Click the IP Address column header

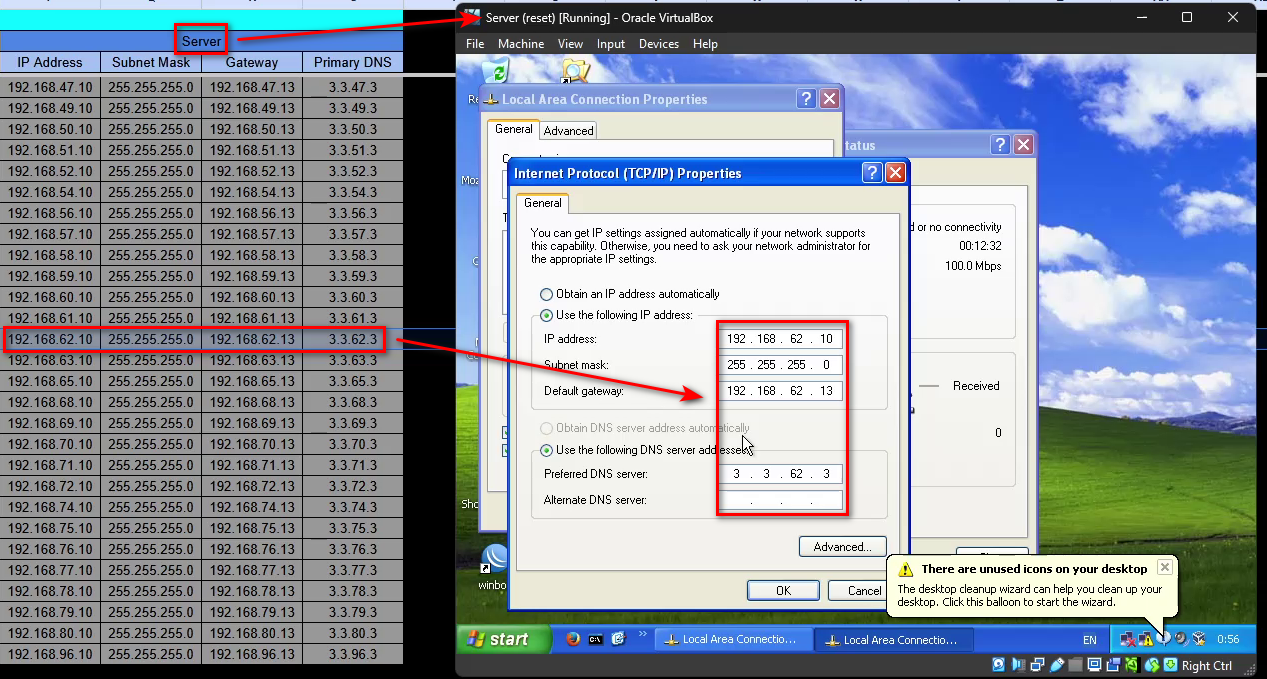coord(50,62)
